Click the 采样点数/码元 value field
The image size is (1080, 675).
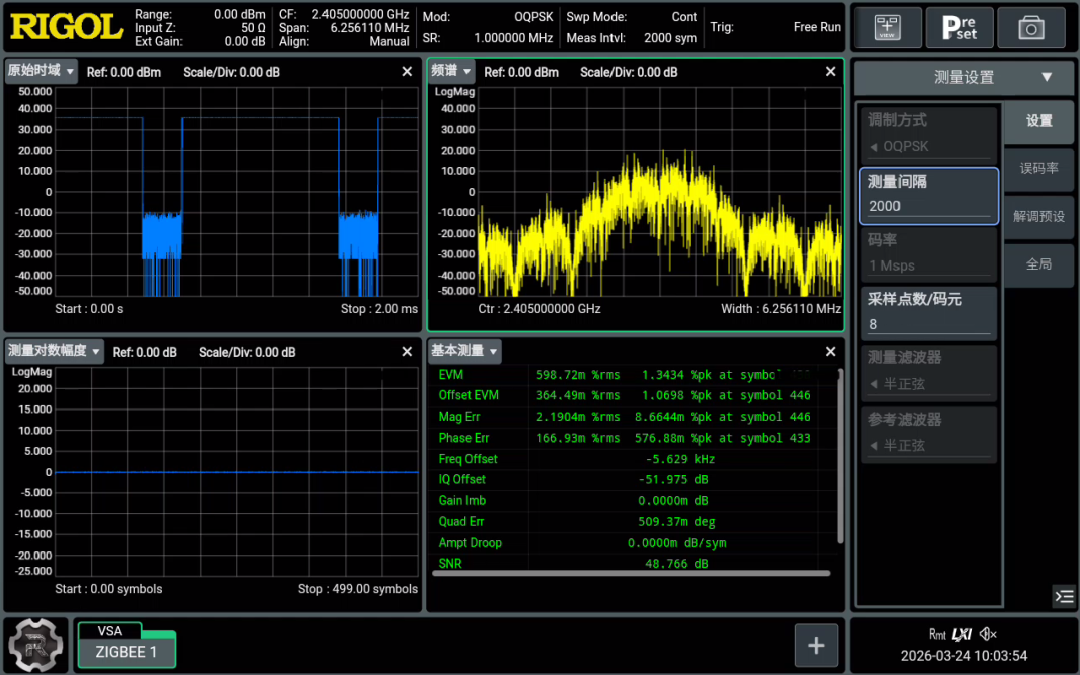(928, 313)
